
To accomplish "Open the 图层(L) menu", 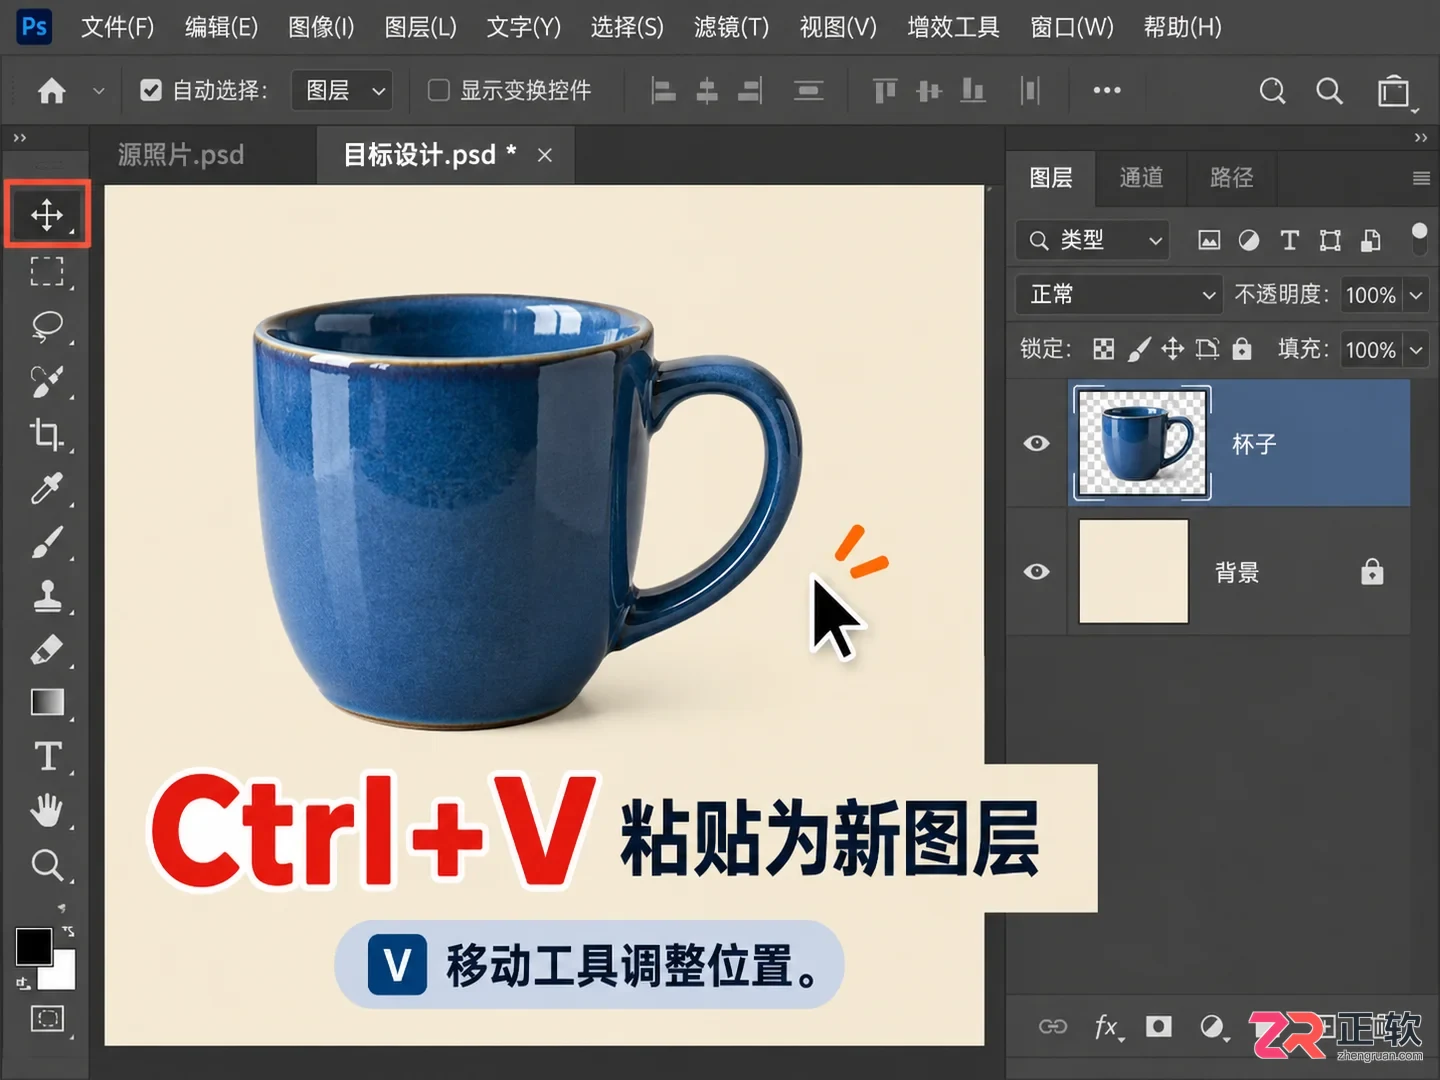I will [421, 27].
